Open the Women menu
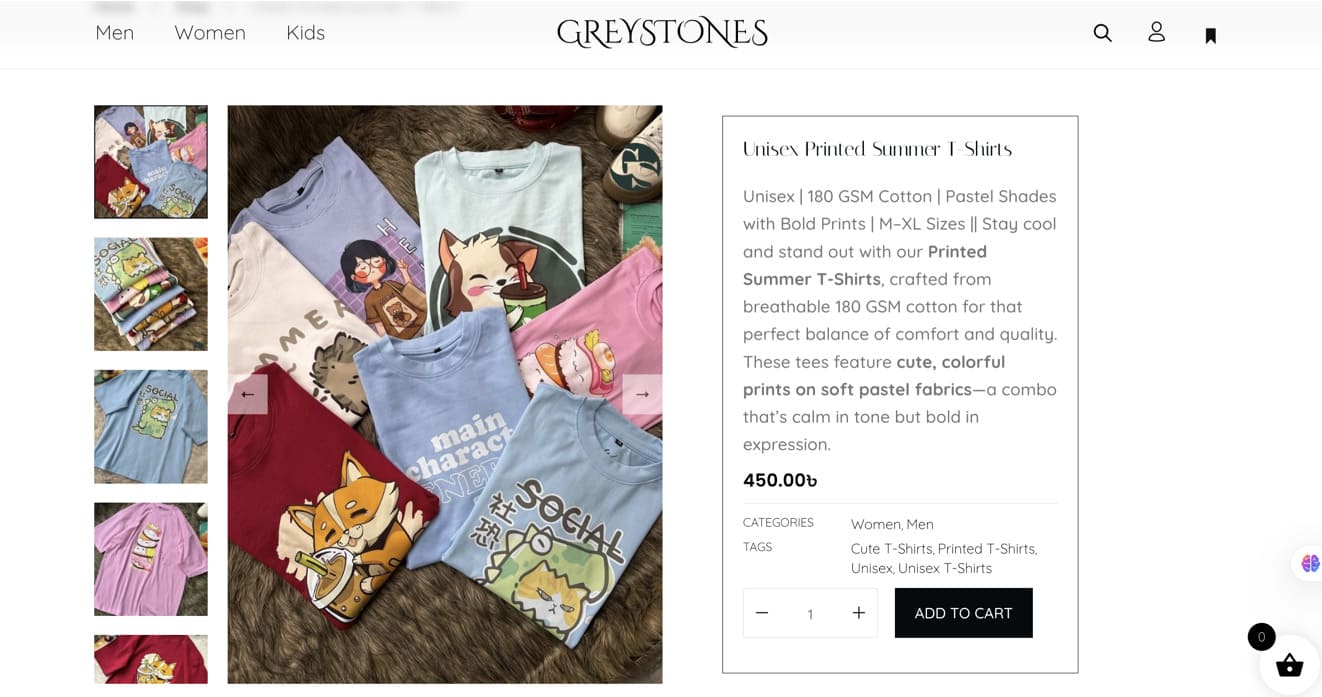This screenshot has width=1322, height=697. (x=210, y=33)
